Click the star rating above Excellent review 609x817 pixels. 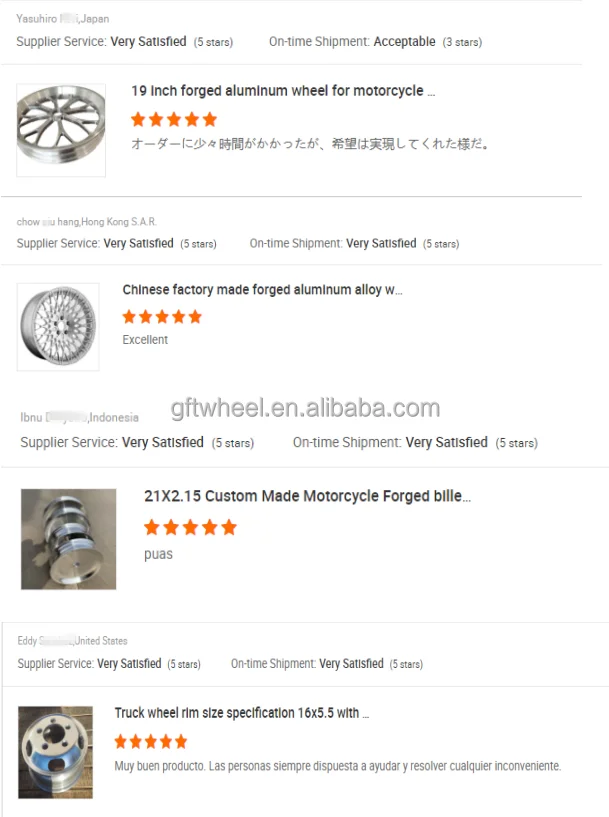(x=162, y=316)
